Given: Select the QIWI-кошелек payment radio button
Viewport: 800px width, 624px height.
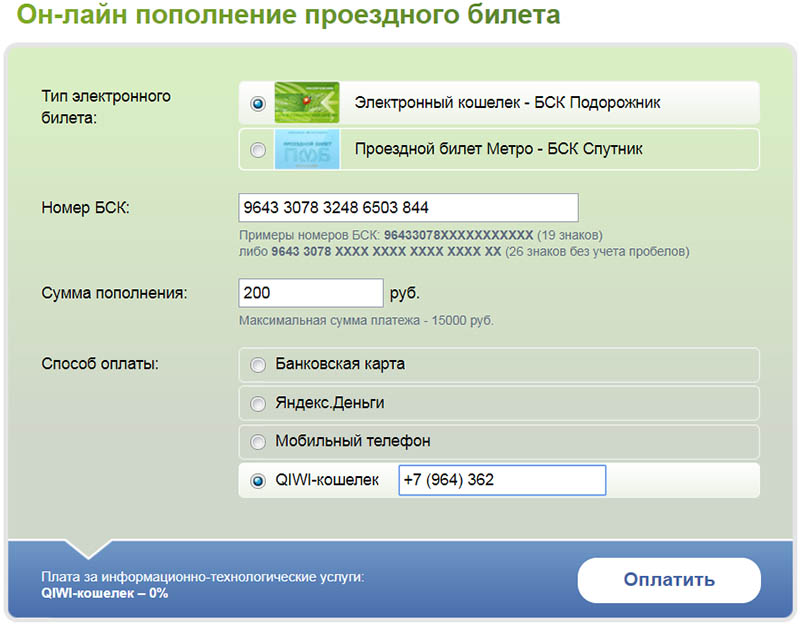Looking at the screenshot, I should [x=258, y=481].
